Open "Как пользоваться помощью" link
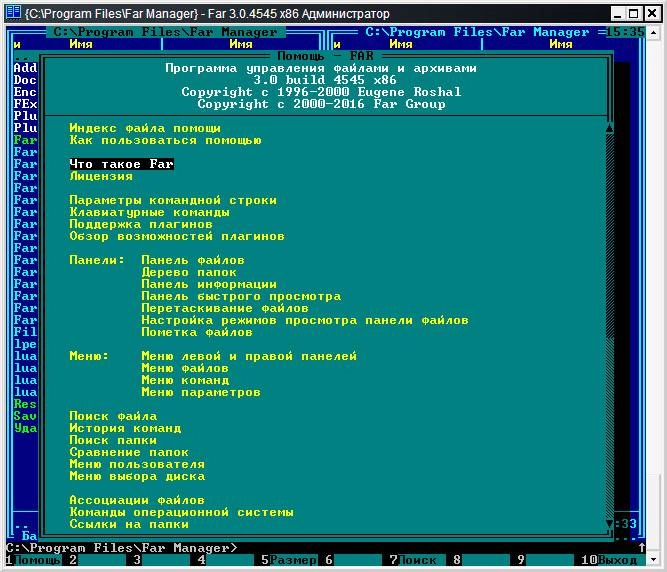 click(165, 140)
